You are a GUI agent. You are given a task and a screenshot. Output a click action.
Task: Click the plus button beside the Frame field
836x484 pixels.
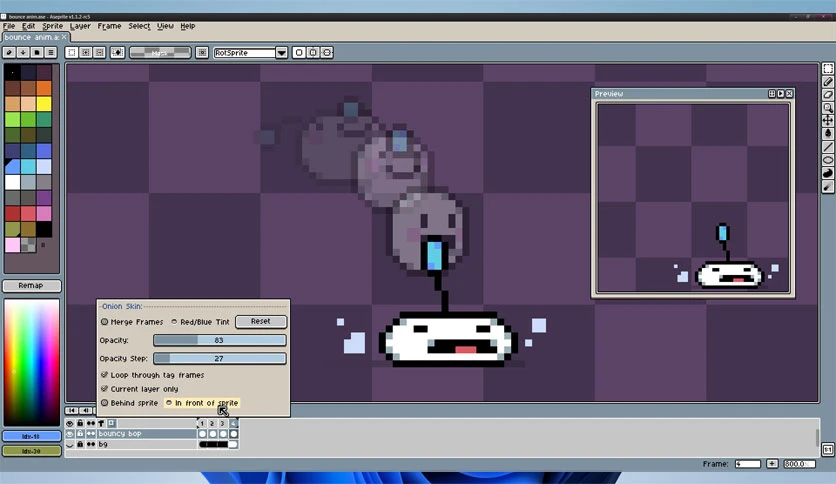[772, 464]
